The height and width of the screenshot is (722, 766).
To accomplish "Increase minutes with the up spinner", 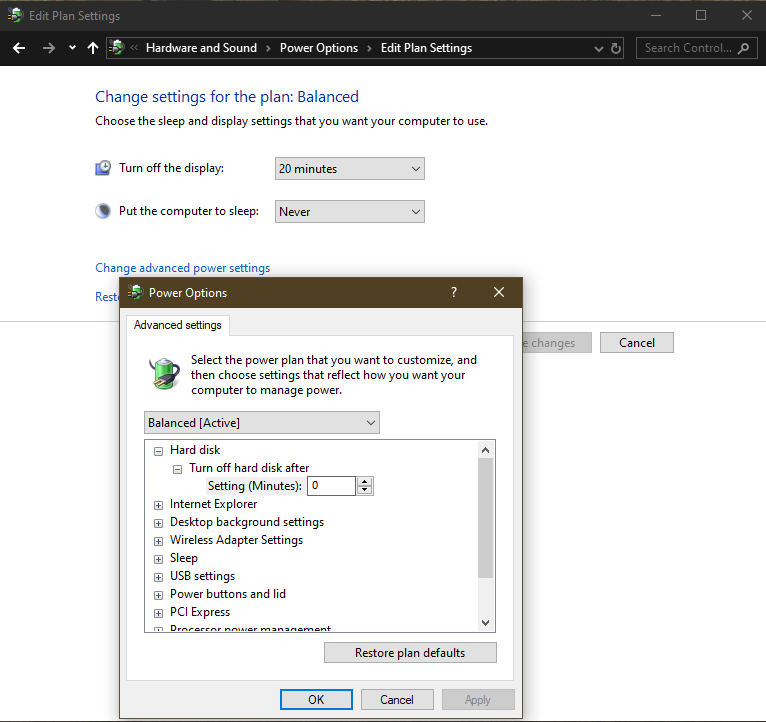I will (x=364, y=482).
